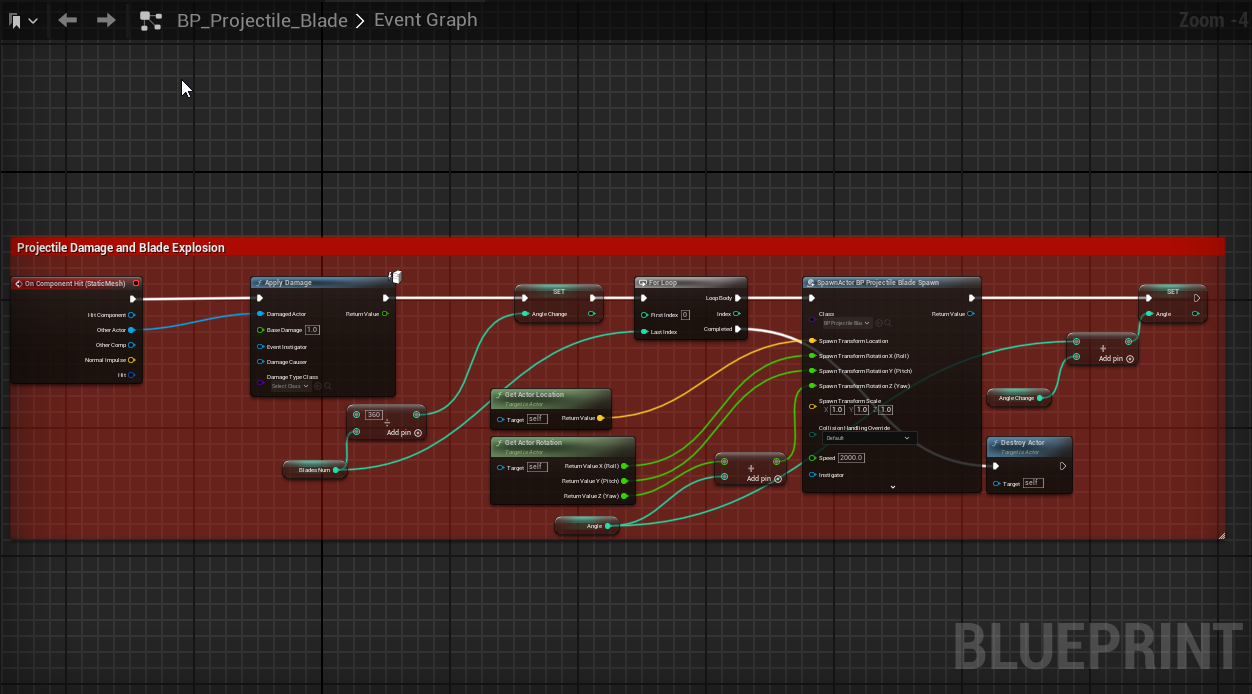The image size is (1252, 694).
Task: Click the Instigator input pin
Action: tap(812, 475)
